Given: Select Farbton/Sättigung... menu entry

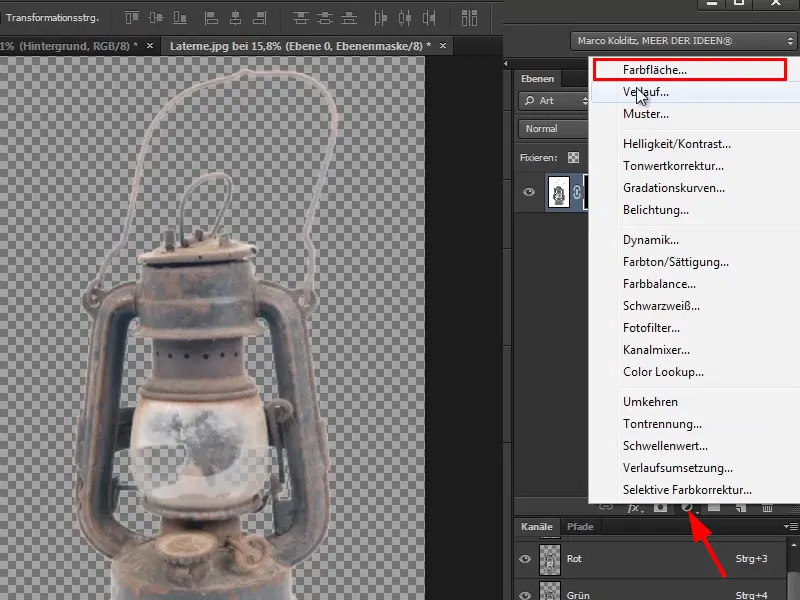Looking at the screenshot, I should click(695, 262).
